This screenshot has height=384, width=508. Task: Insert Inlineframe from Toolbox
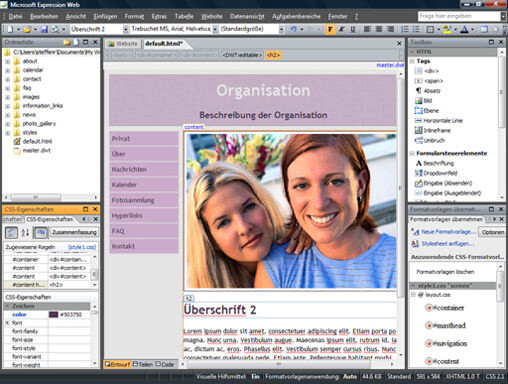click(433, 130)
